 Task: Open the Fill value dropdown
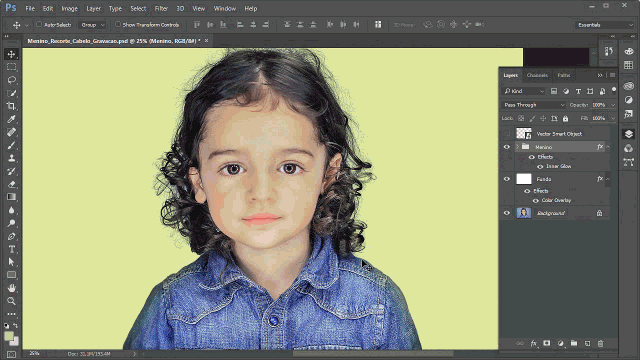click(613, 118)
